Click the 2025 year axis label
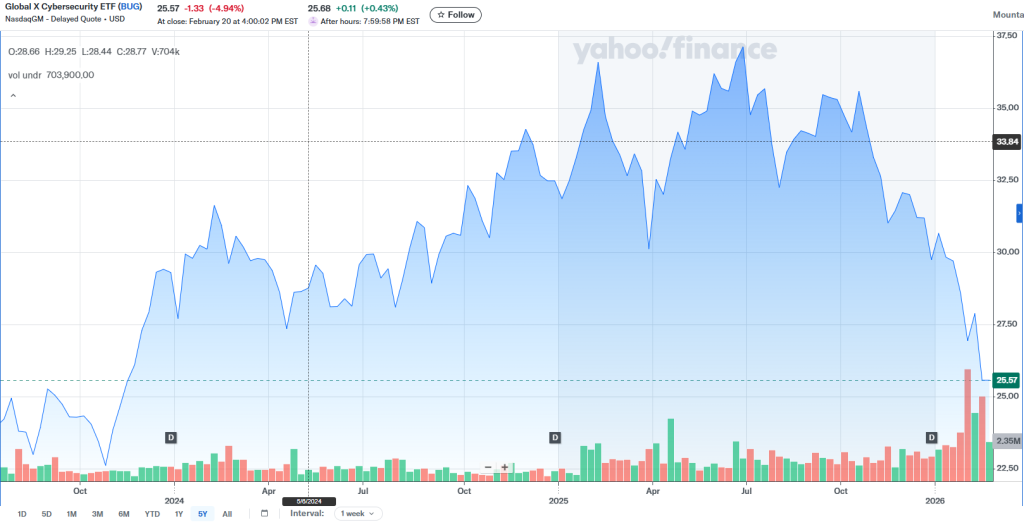This screenshot has height=525, width=1024. [558, 501]
